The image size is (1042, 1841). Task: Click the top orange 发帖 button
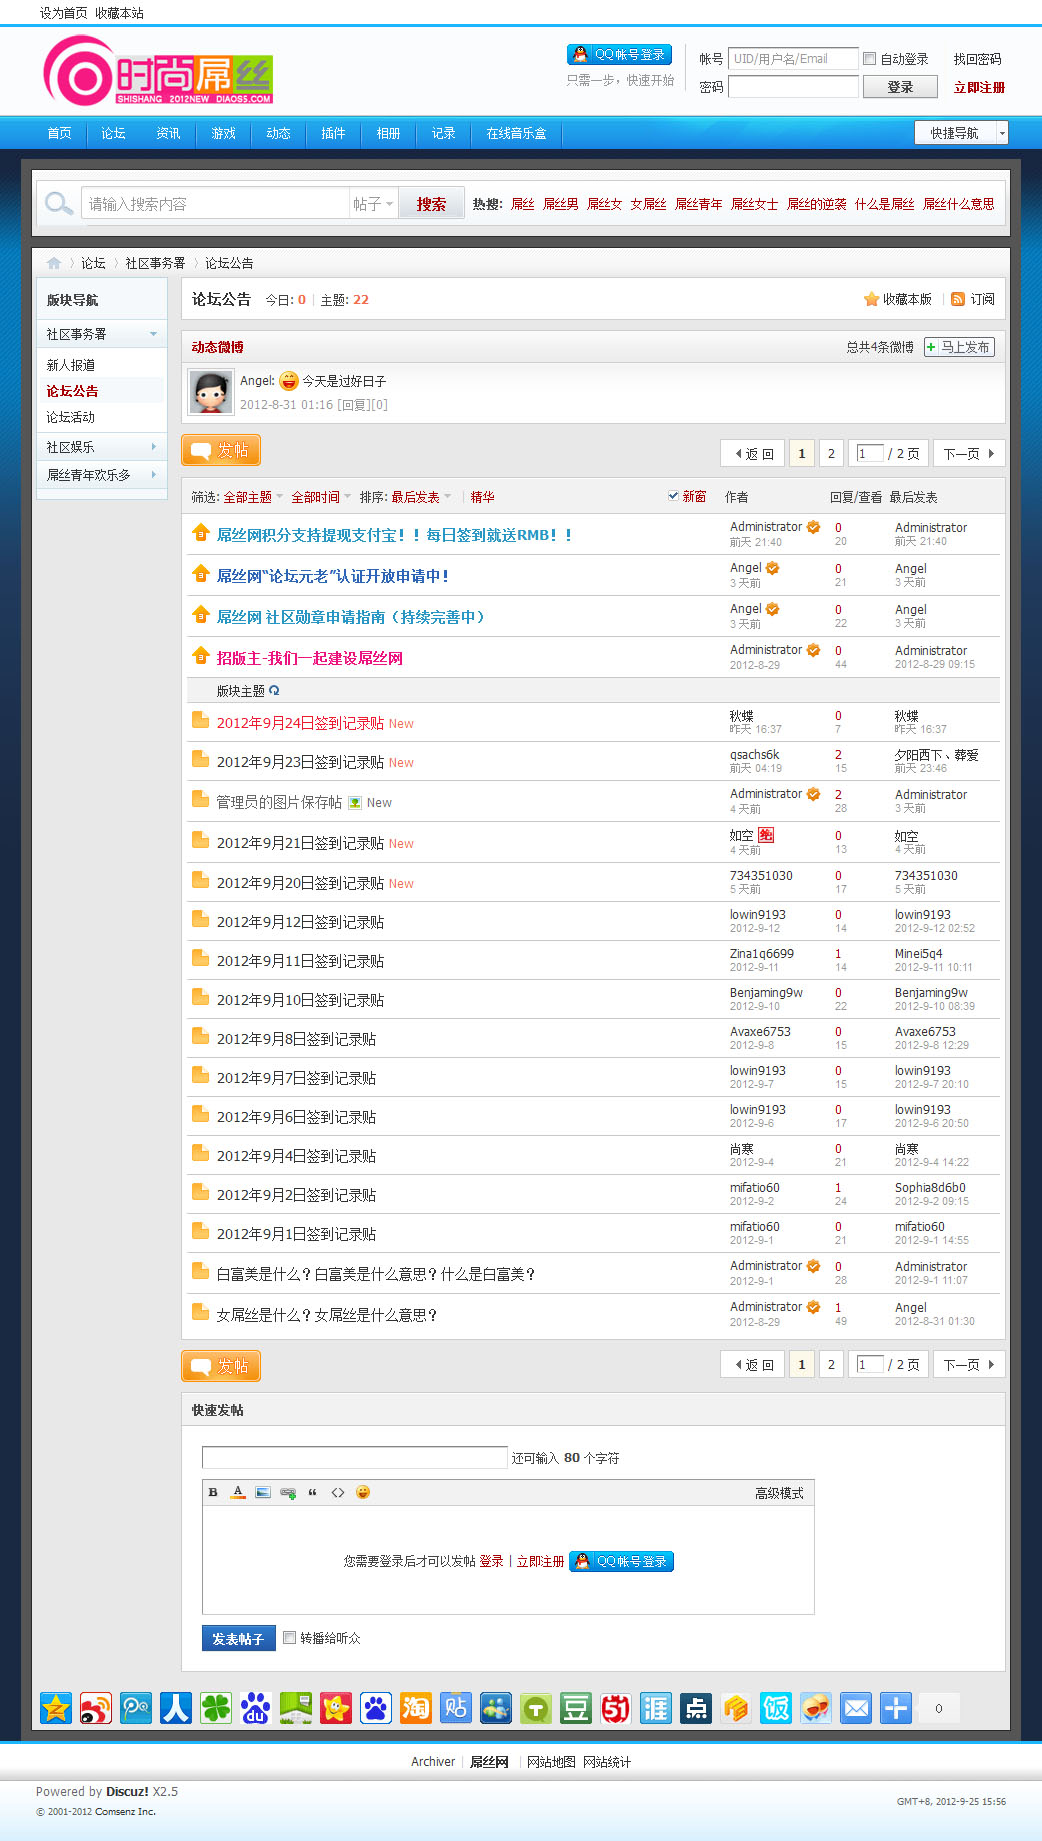point(221,450)
